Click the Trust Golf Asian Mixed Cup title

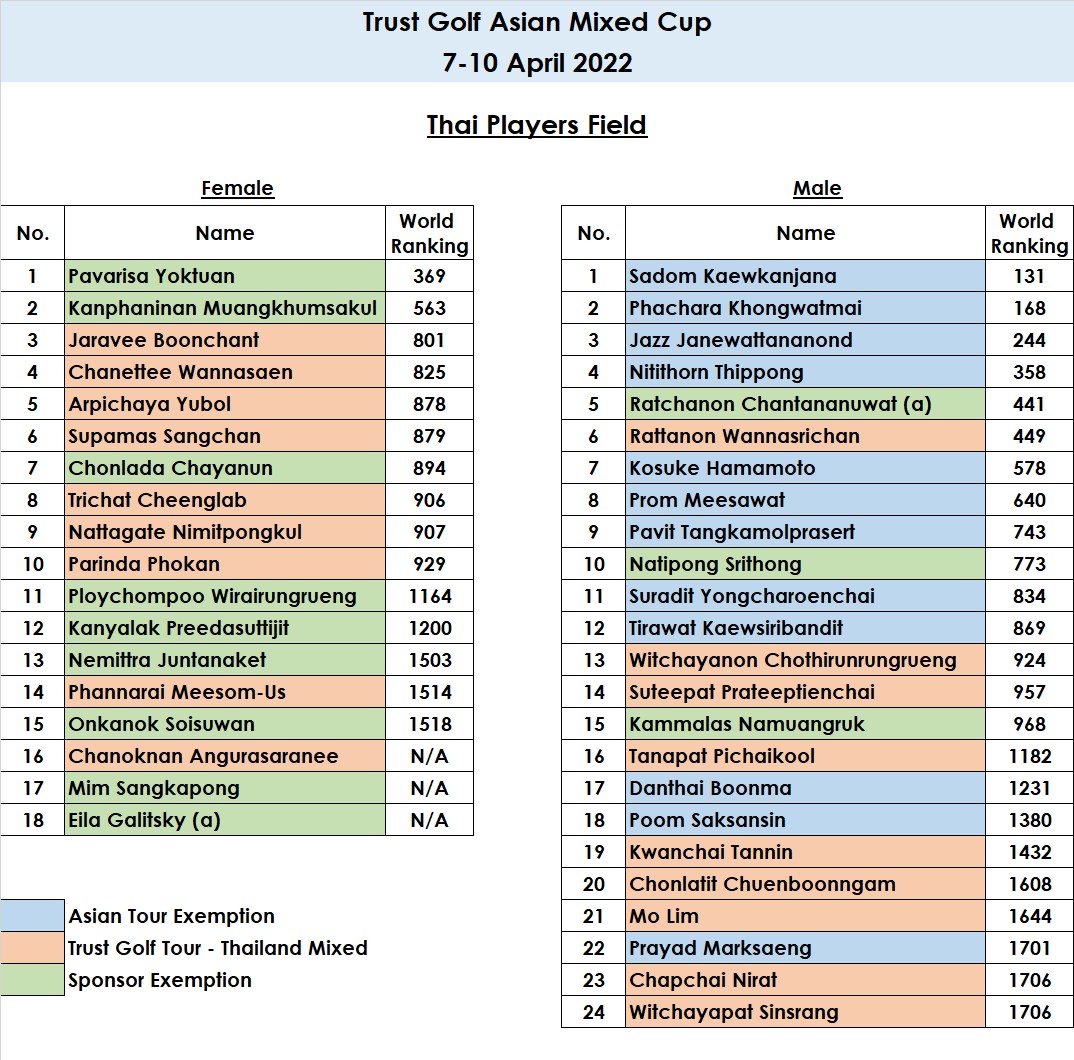coord(537,23)
